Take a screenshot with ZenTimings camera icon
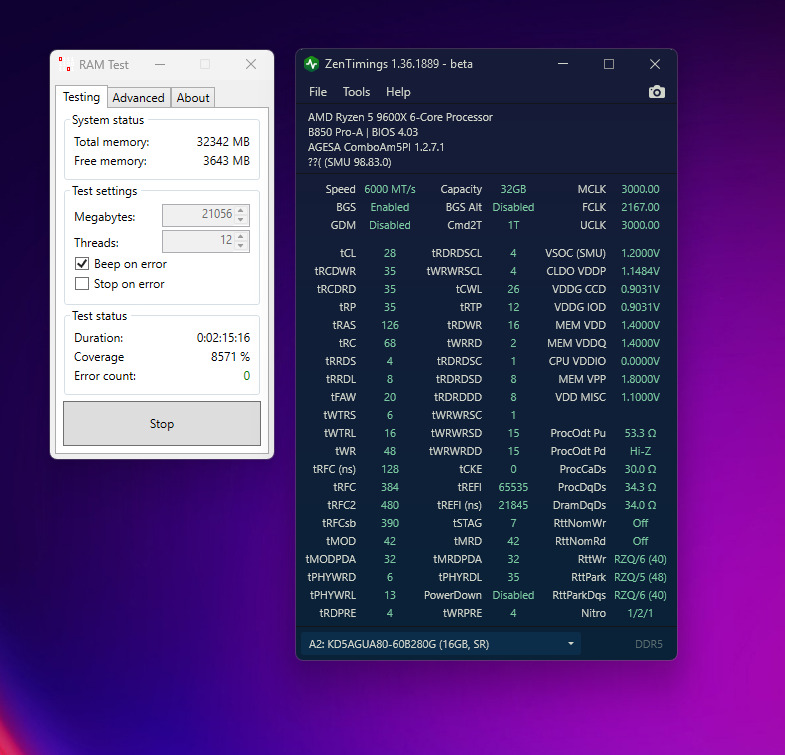Image resolution: width=785 pixels, height=755 pixels. 657,92
